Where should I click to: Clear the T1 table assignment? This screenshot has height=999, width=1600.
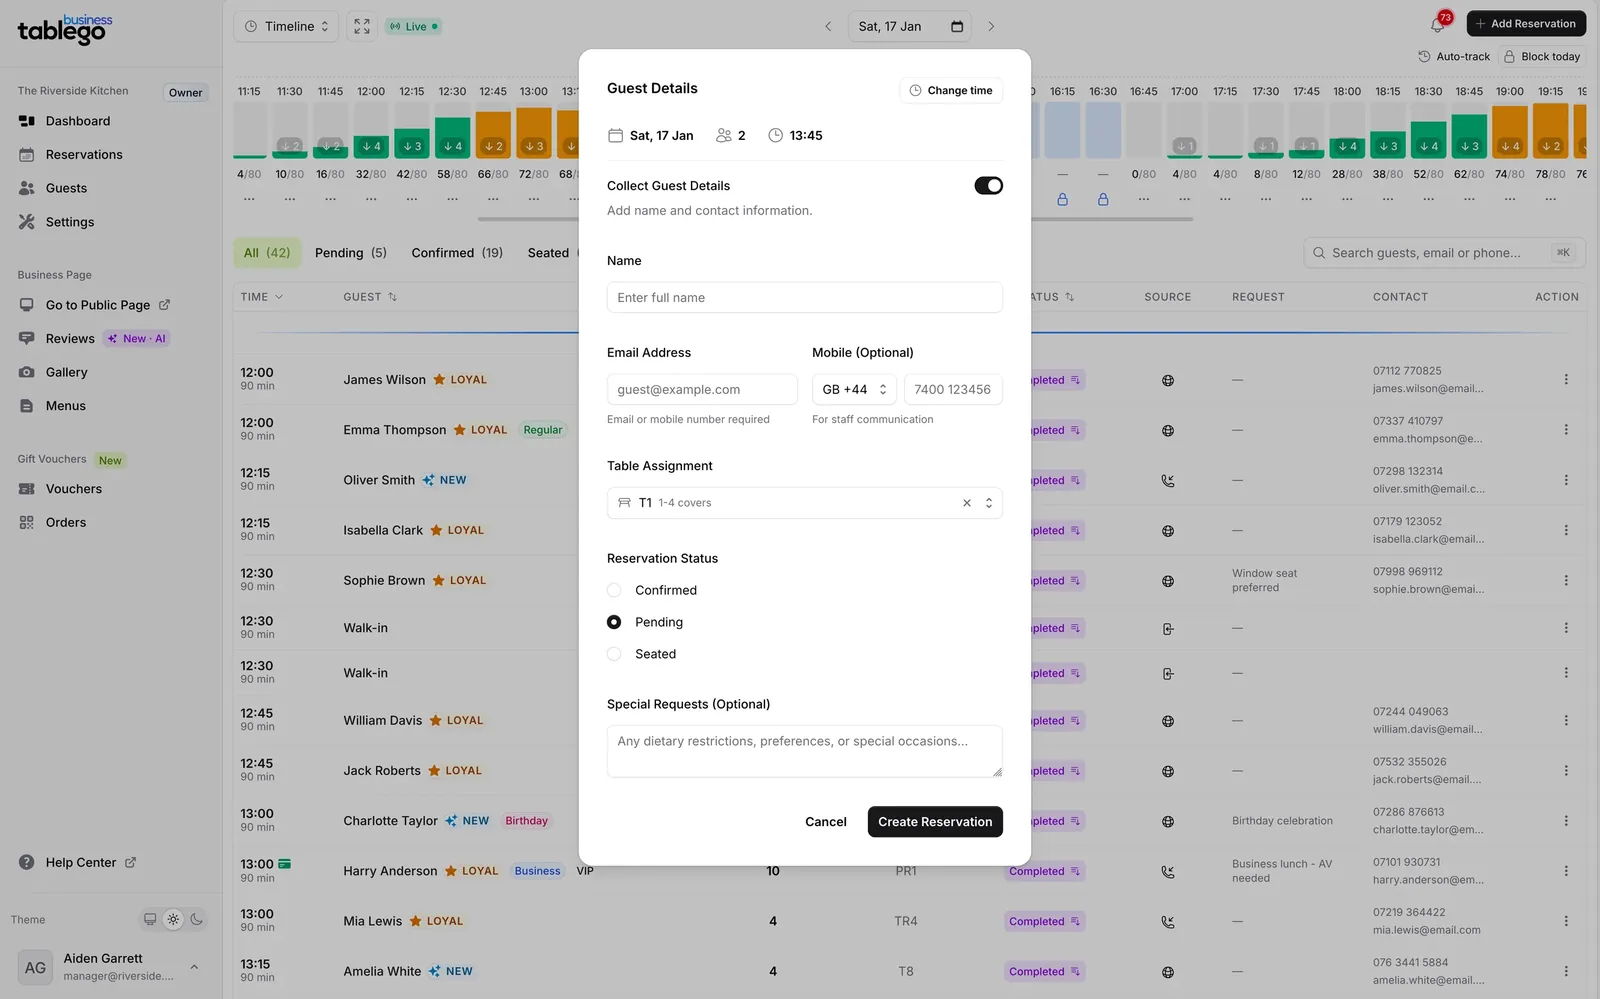pos(967,503)
